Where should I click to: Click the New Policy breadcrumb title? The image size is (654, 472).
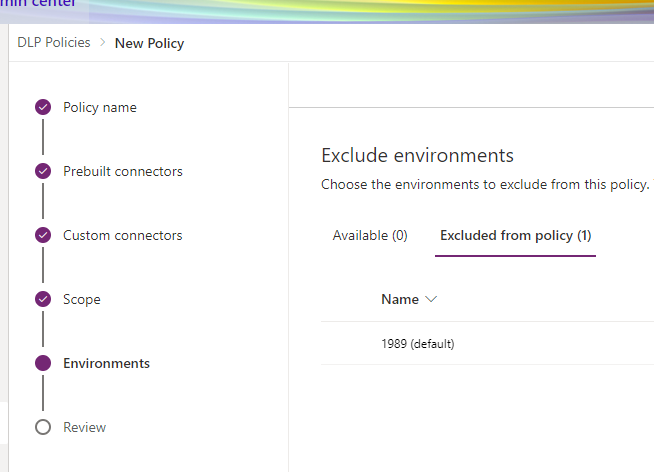click(149, 43)
